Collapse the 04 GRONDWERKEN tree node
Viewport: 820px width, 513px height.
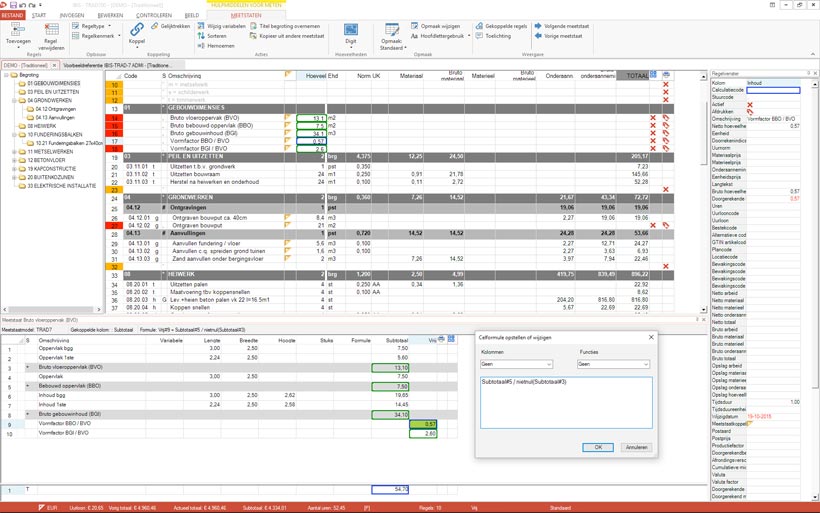(x=15, y=100)
